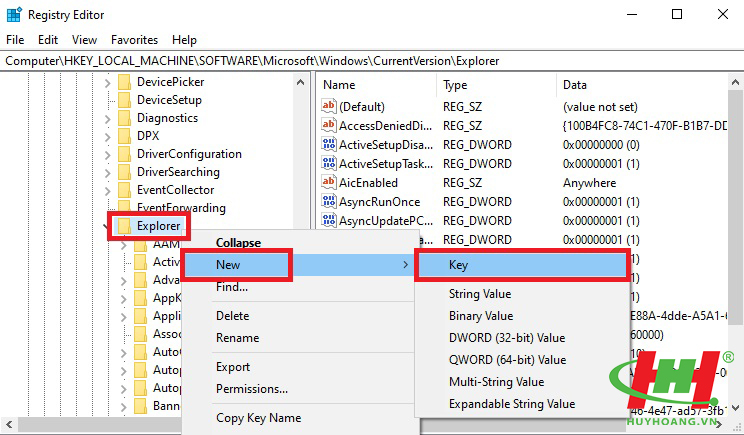Select the DevicePicker folder icon

(x=125, y=82)
